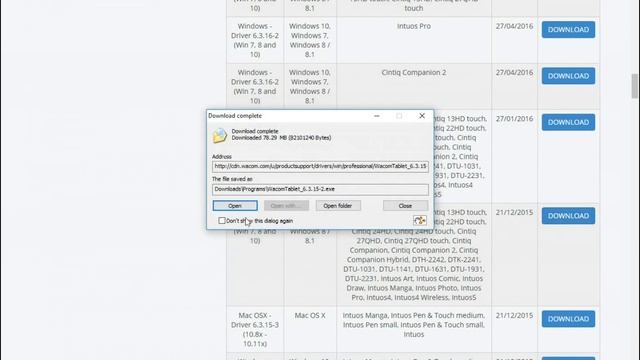Click the "file saved as" path field
Image resolution: width=640 pixels, height=360 pixels.
click(320, 189)
